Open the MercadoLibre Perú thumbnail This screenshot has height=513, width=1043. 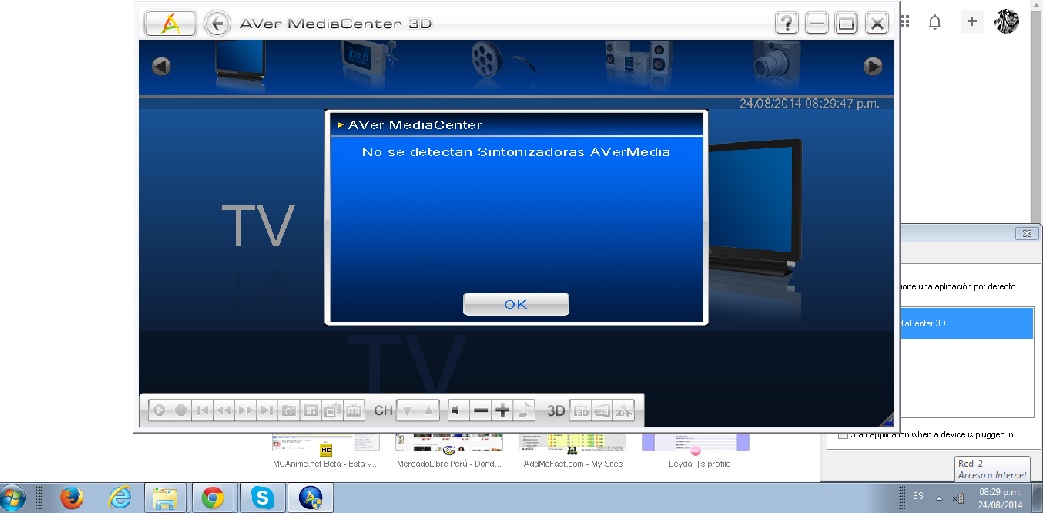point(449,450)
